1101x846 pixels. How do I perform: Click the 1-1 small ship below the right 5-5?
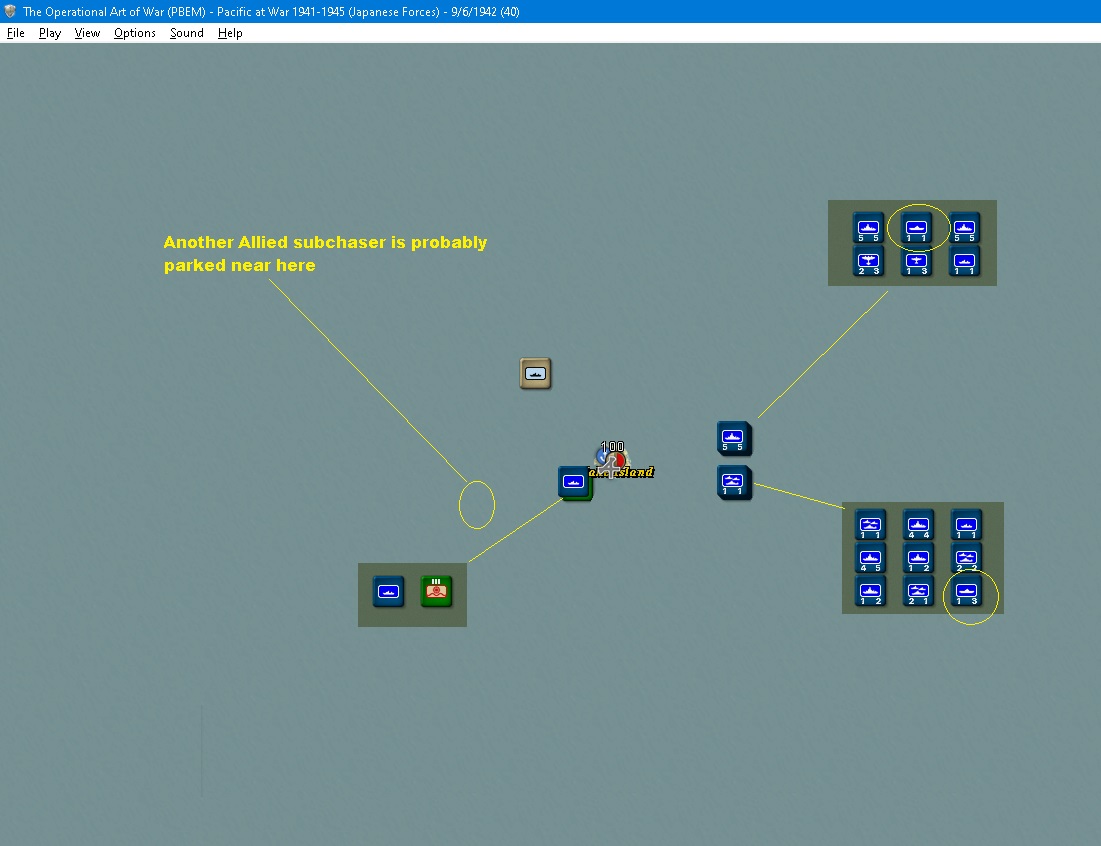coord(964,261)
